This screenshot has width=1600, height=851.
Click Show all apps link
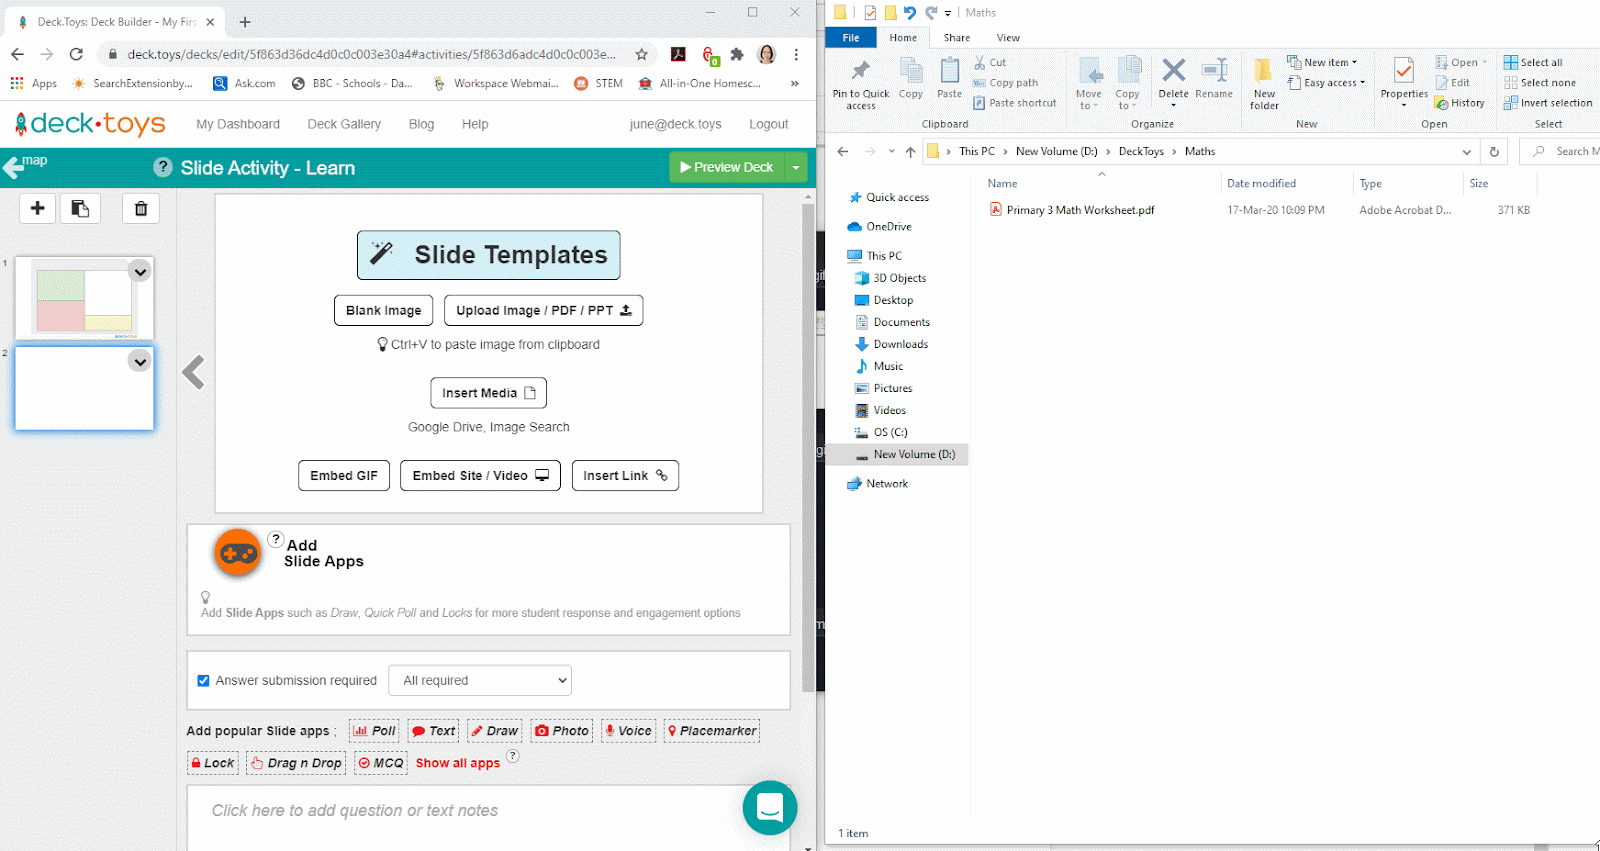click(458, 763)
